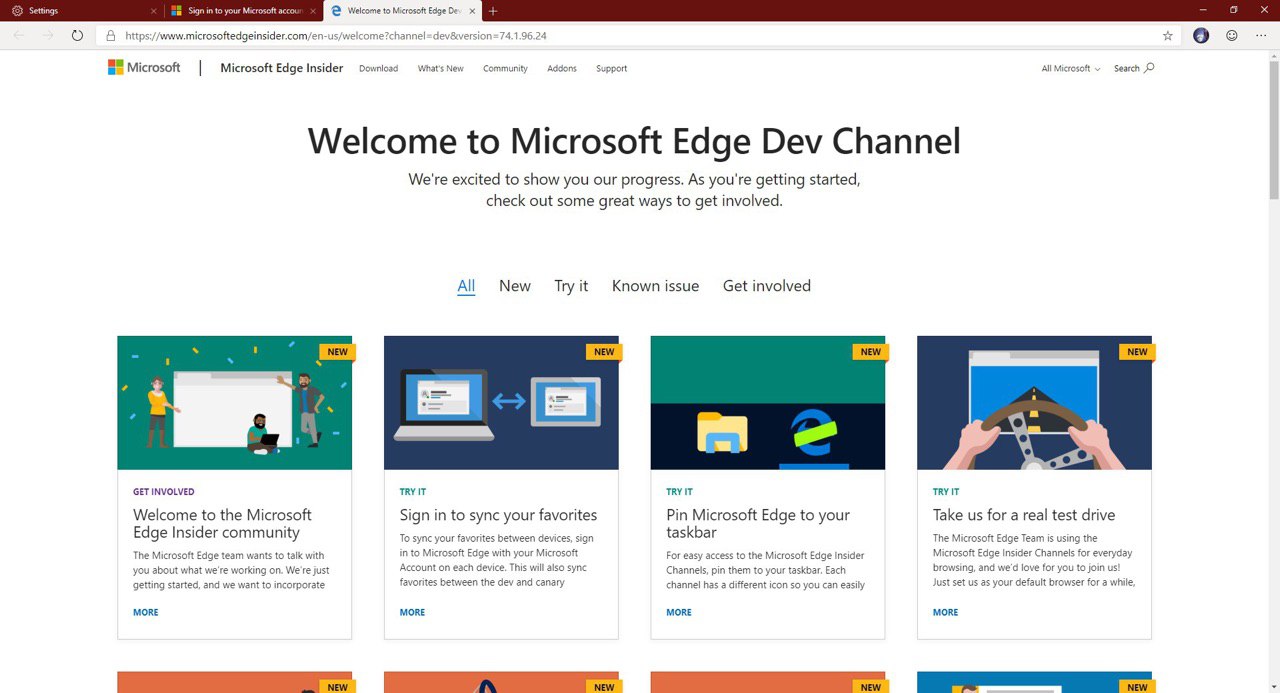Open 'Sign in to sync your favorites' heading
1280x693 pixels.
point(498,515)
